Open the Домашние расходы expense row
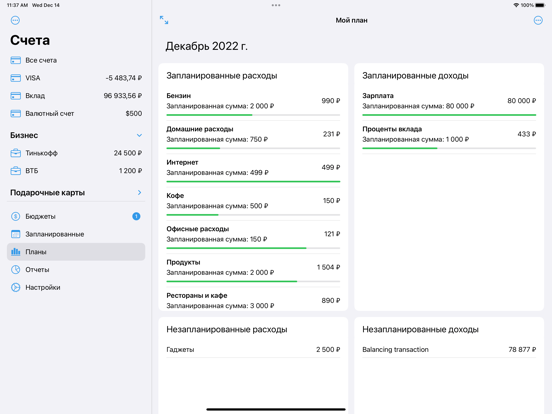 253,137
